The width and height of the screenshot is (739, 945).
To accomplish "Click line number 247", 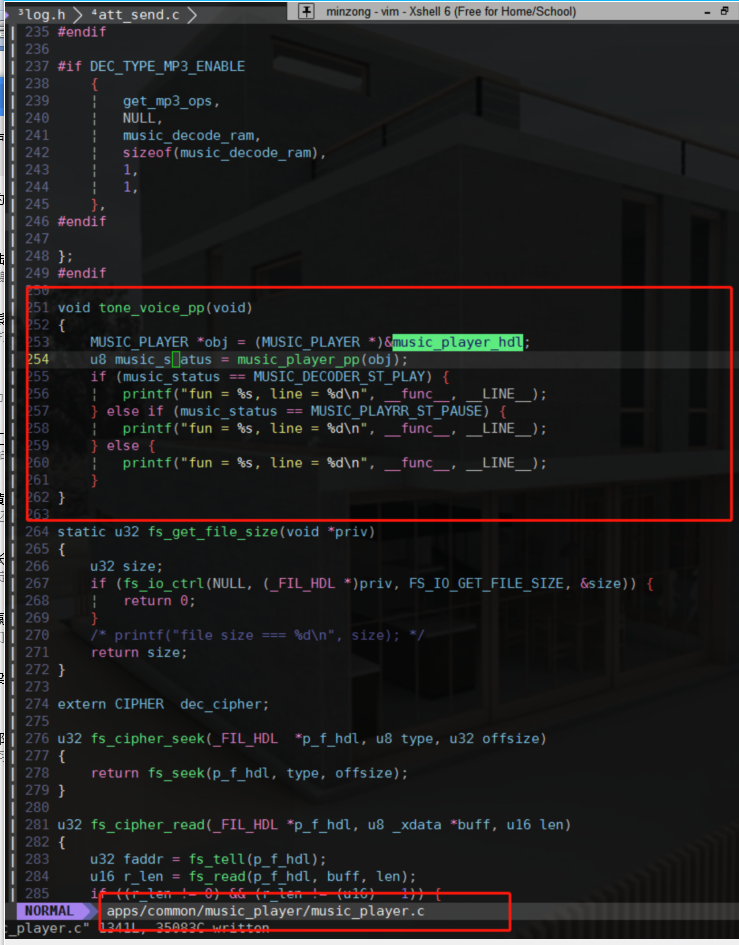I will point(37,239).
